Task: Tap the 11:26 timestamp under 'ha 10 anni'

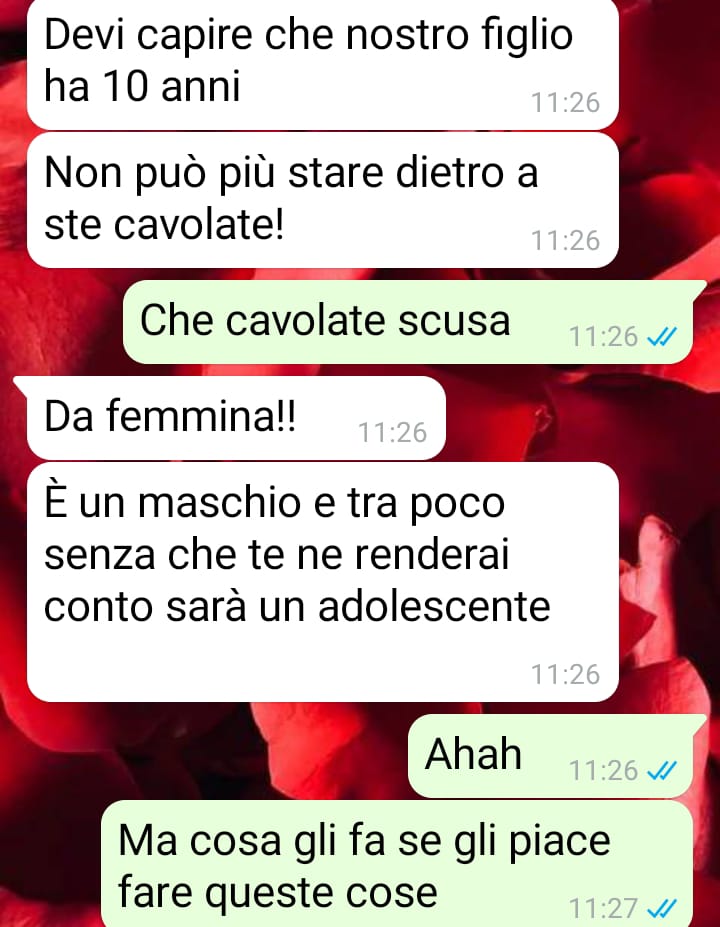Action: pyautogui.click(x=566, y=103)
